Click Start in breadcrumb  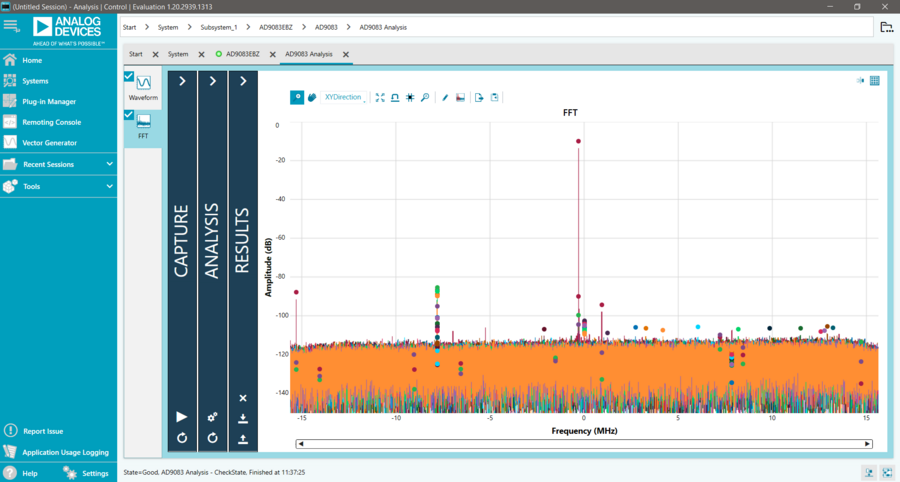click(130, 28)
